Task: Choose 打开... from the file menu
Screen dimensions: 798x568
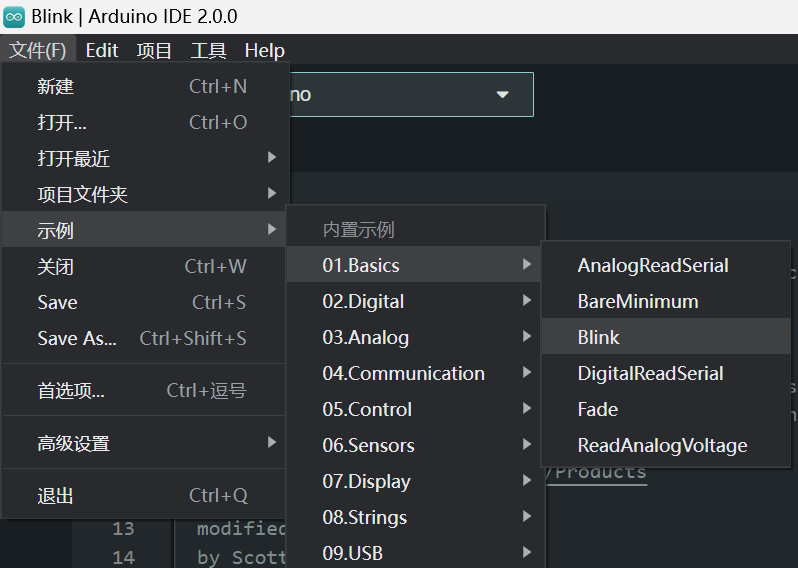Action: point(144,123)
